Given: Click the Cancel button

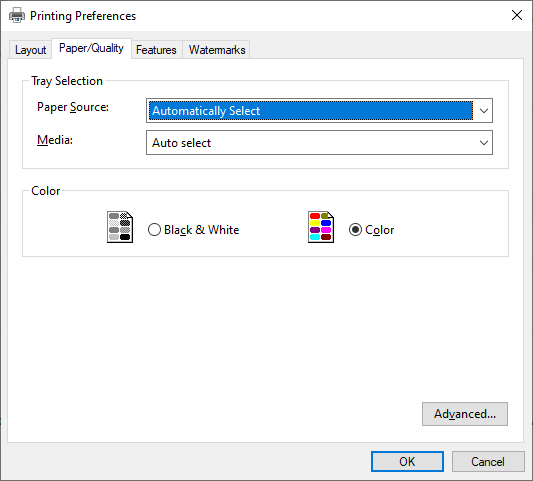Looking at the screenshot, I should point(488,462).
